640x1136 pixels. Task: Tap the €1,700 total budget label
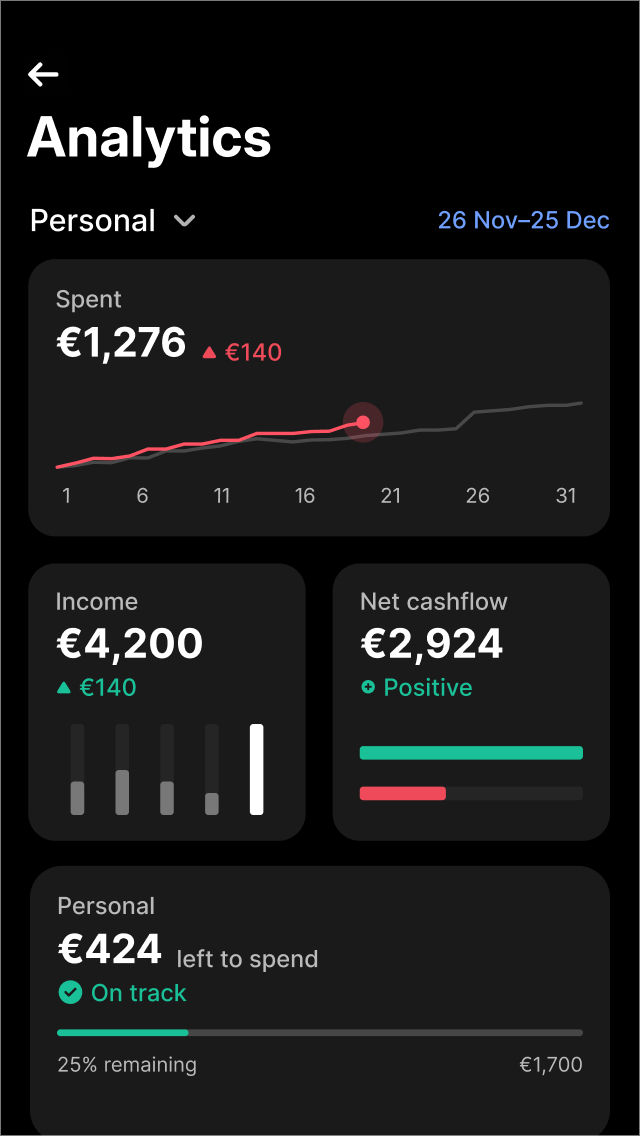coord(551,1064)
